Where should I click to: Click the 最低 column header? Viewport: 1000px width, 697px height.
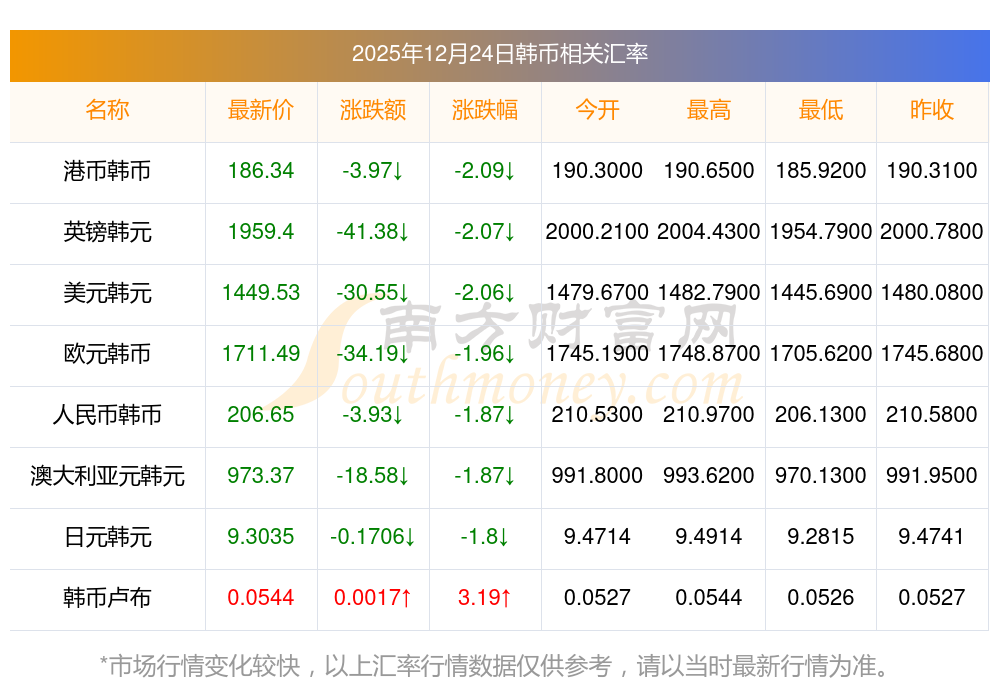821,110
